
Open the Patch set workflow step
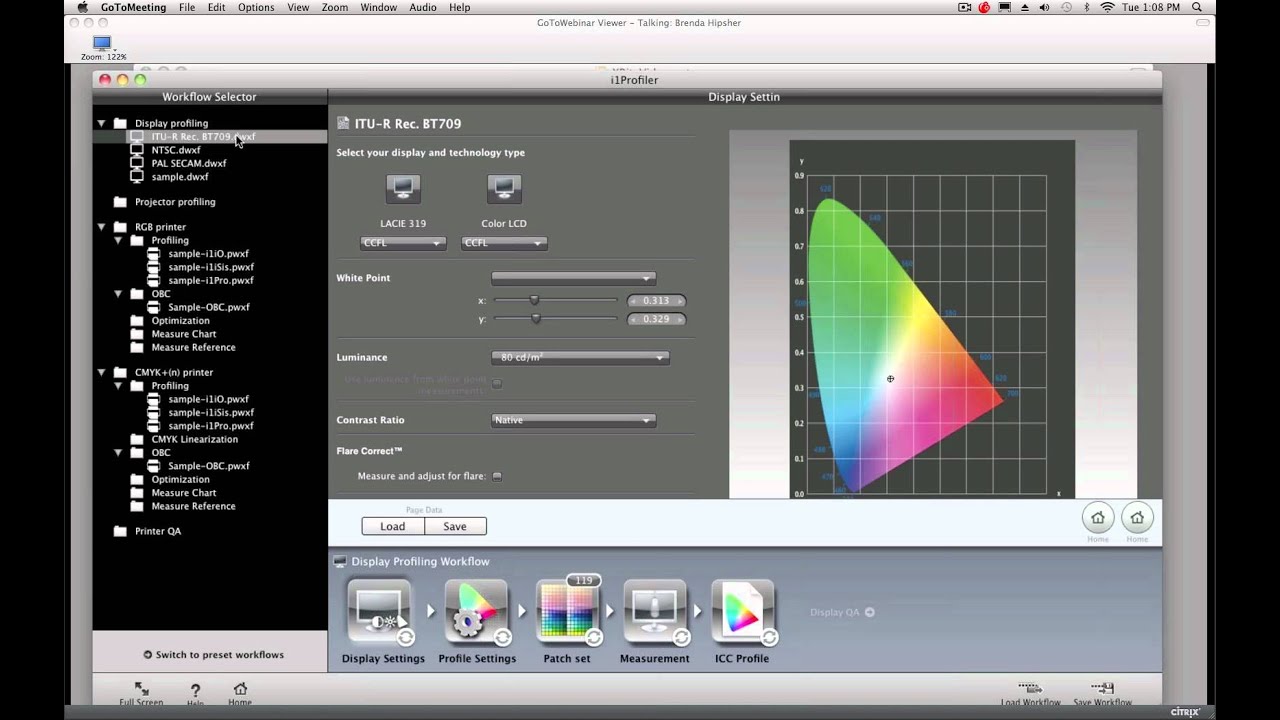tap(567, 611)
